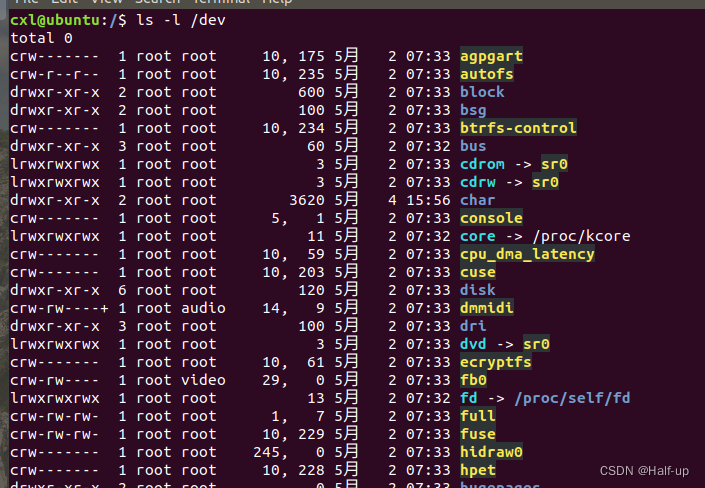
Task: Click sr0 target on the dvd row
Action: 536,344
